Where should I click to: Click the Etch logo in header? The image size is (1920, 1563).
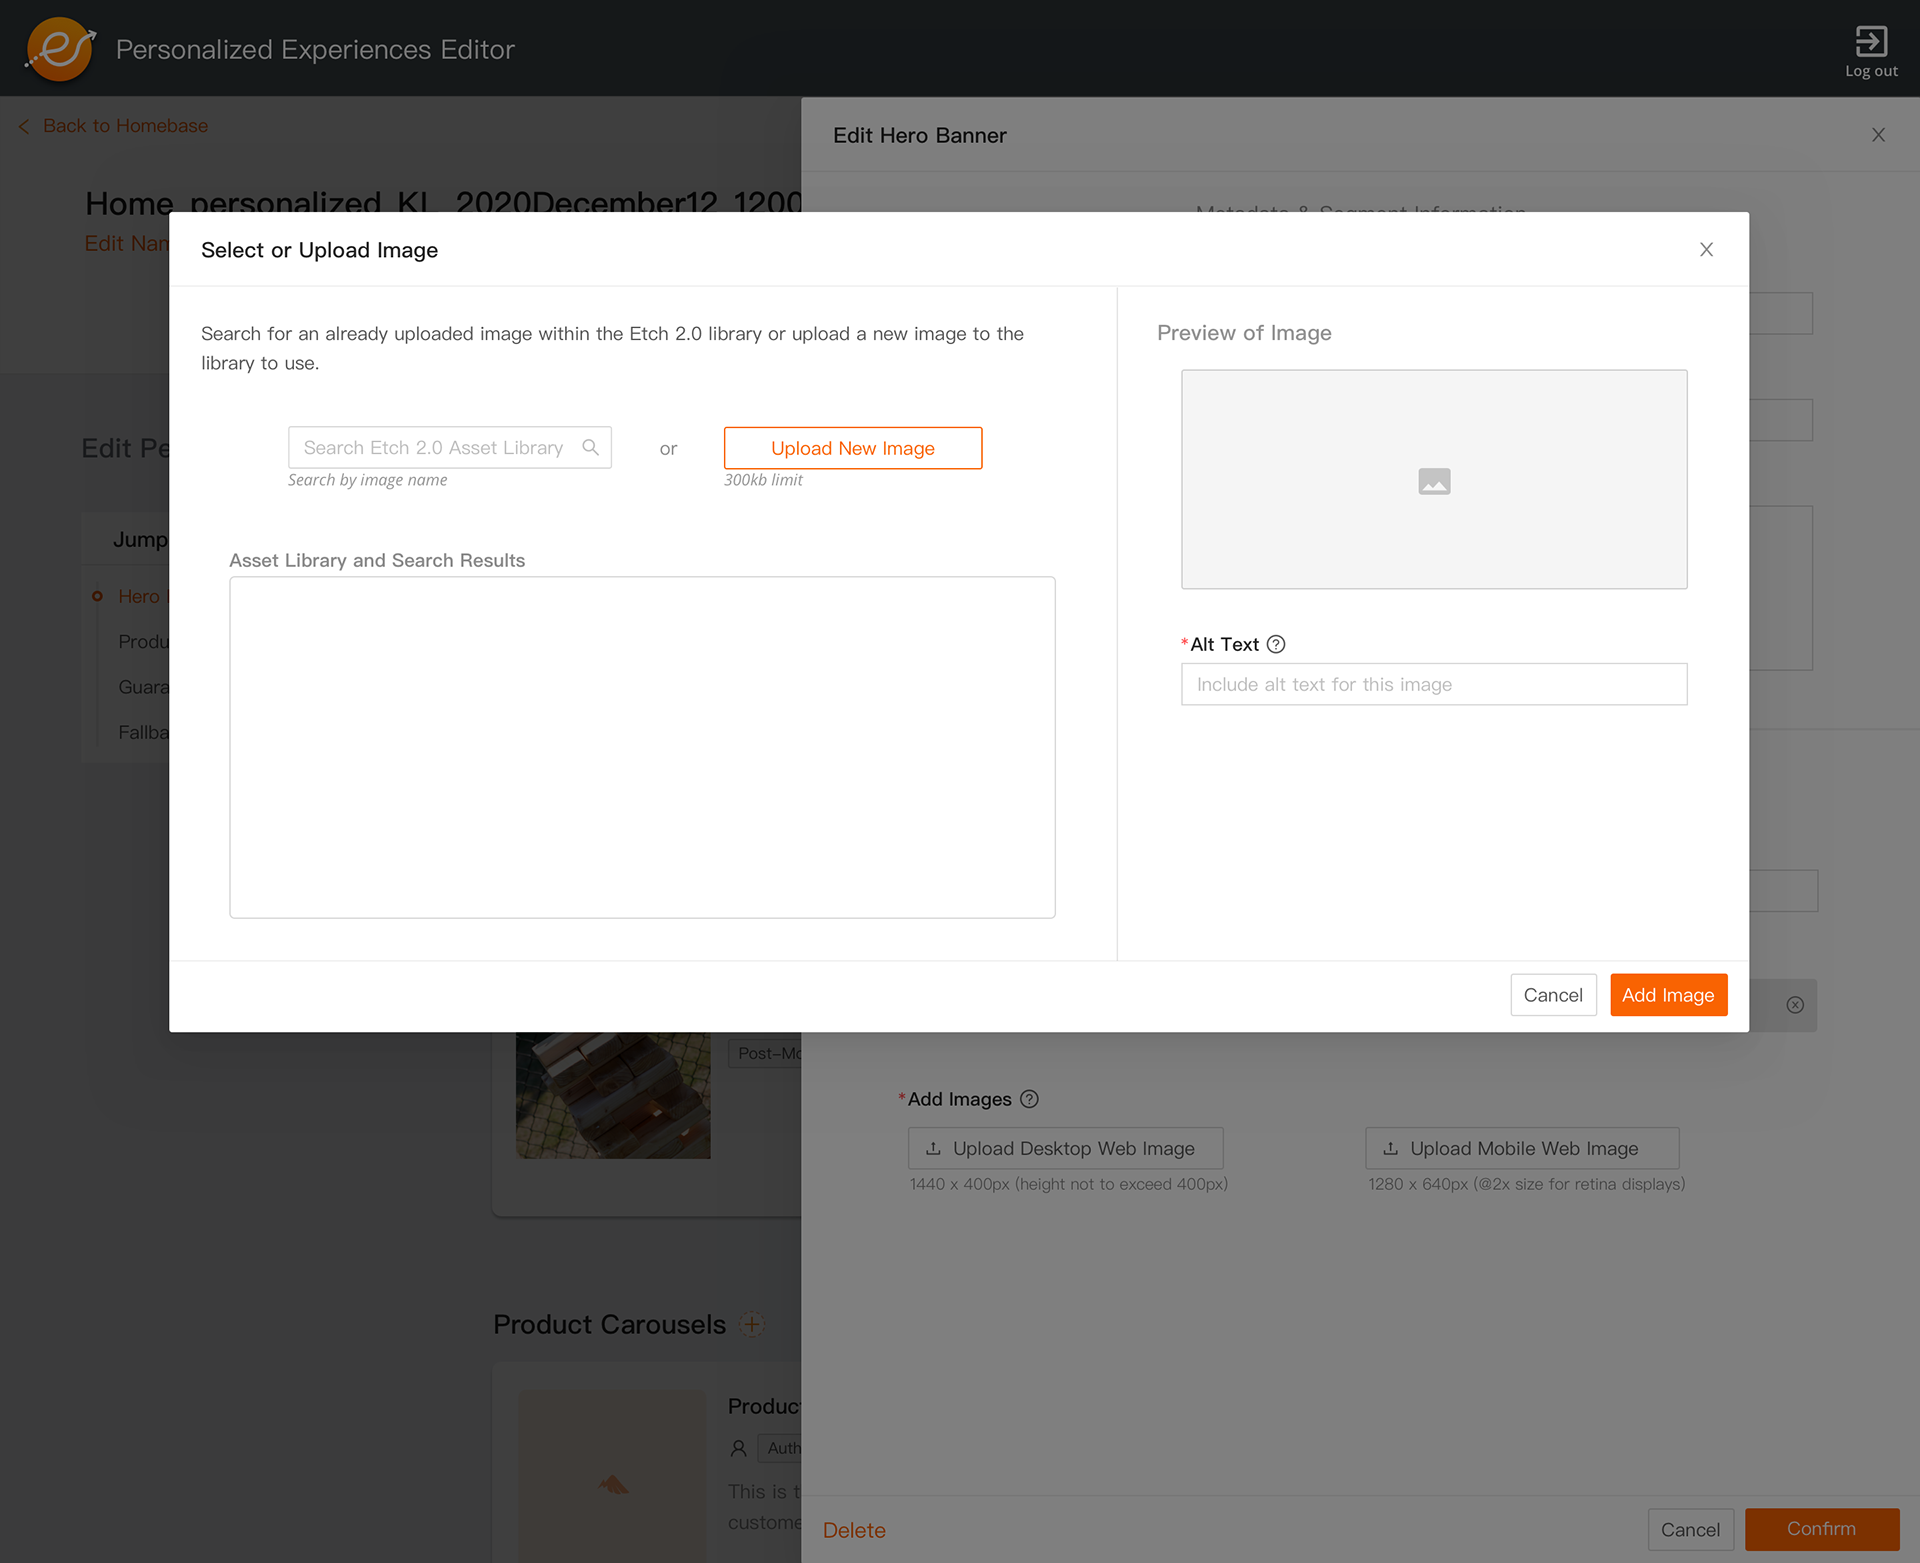60,48
